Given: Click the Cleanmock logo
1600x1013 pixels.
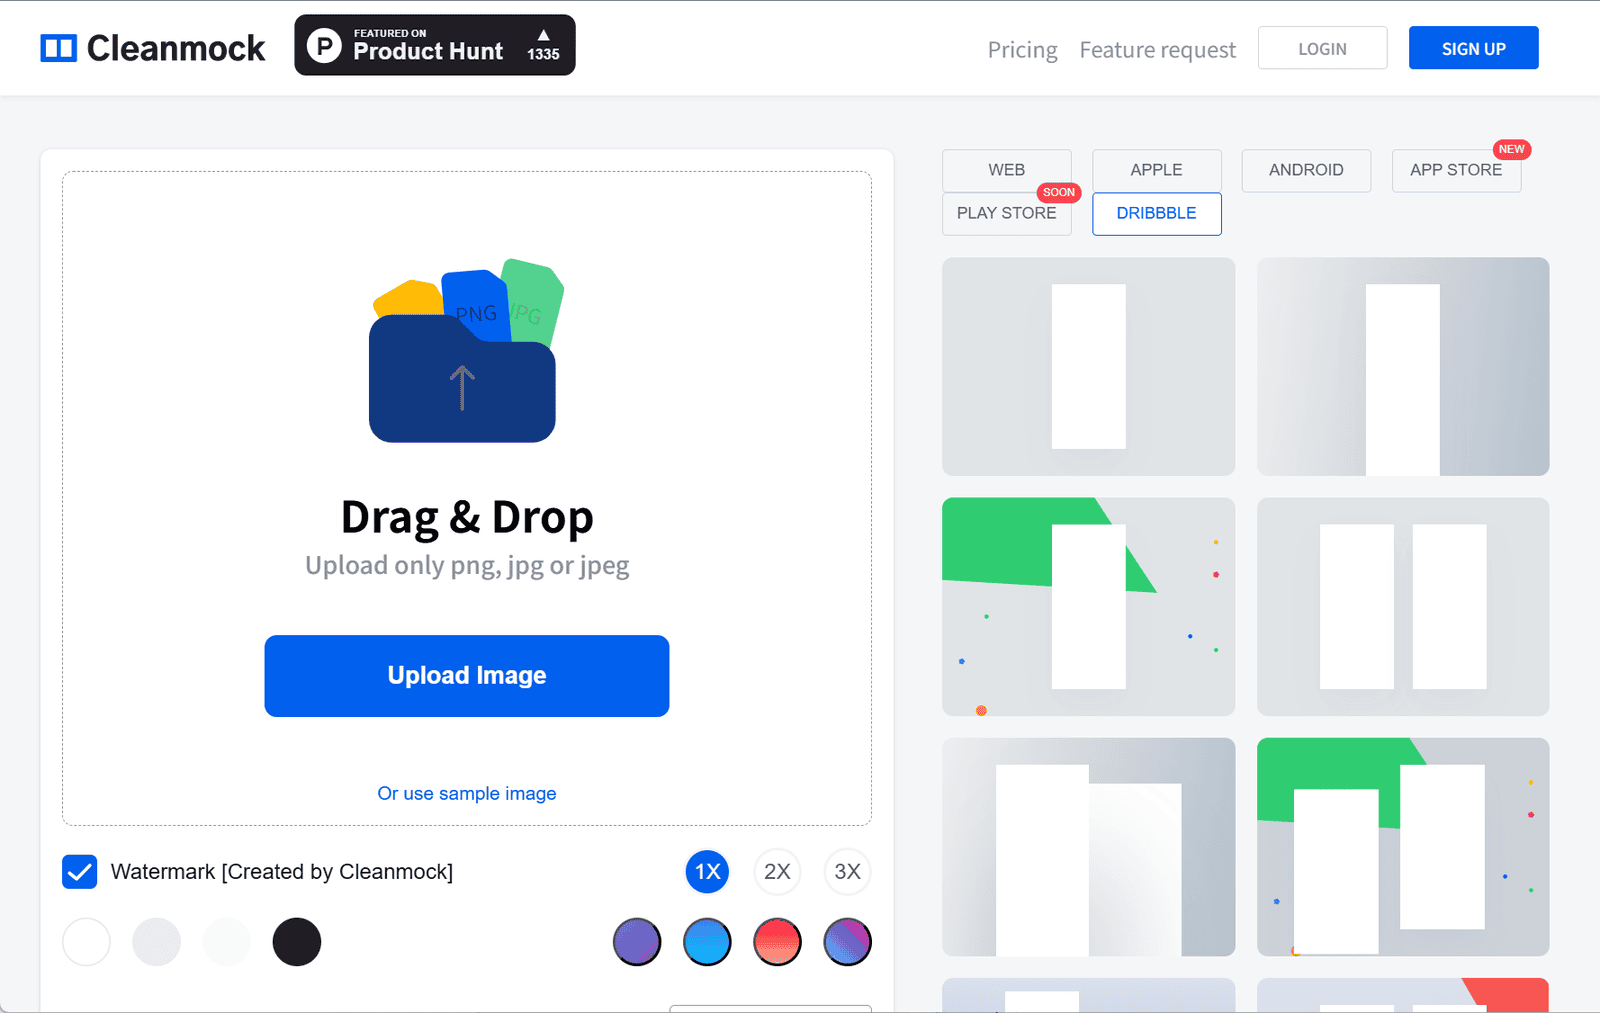Looking at the screenshot, I should (153, 48).
